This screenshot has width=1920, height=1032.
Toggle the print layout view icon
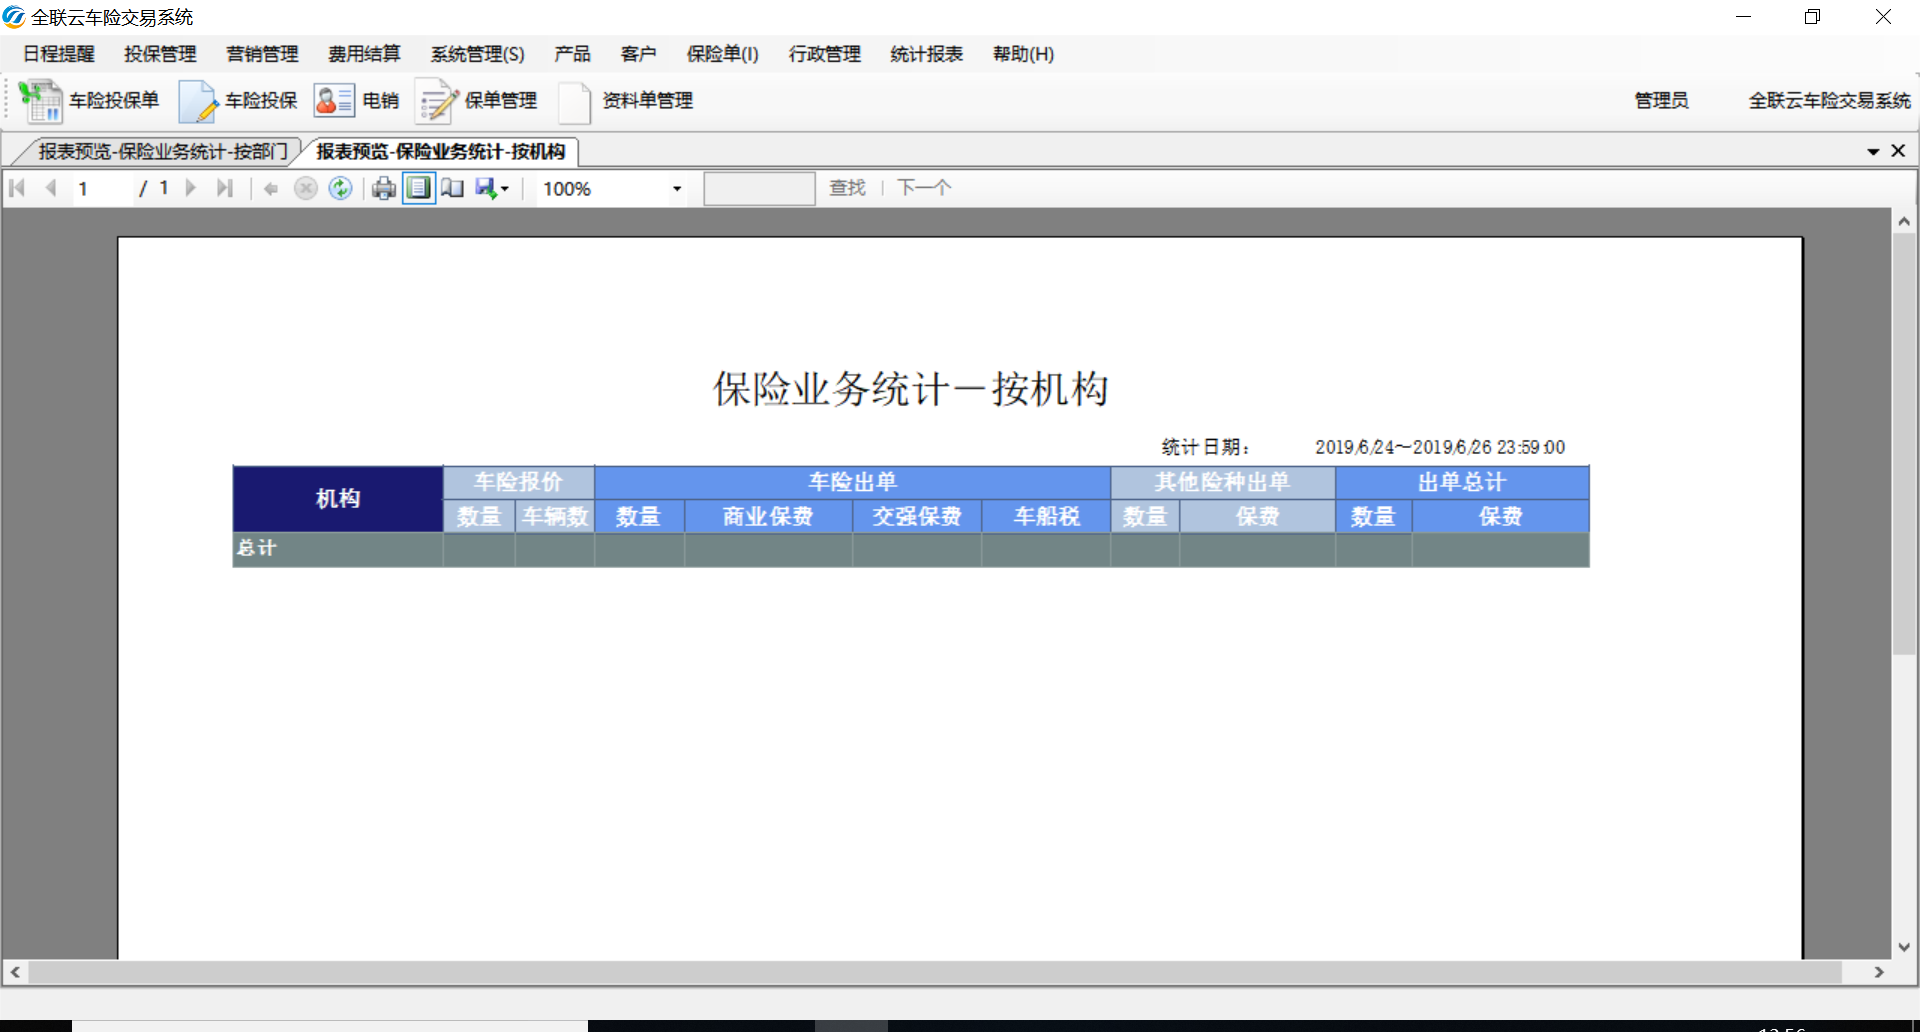point(419,188)
